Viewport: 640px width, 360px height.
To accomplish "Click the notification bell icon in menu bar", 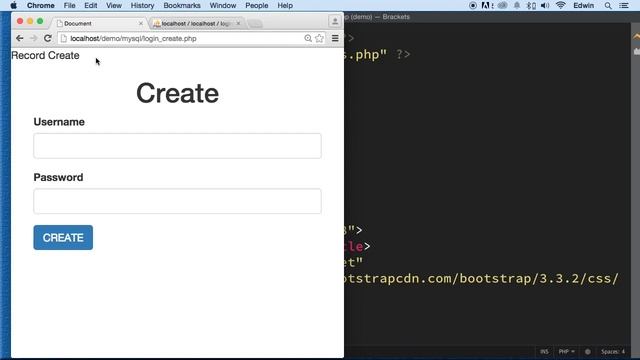I will 517,5.
